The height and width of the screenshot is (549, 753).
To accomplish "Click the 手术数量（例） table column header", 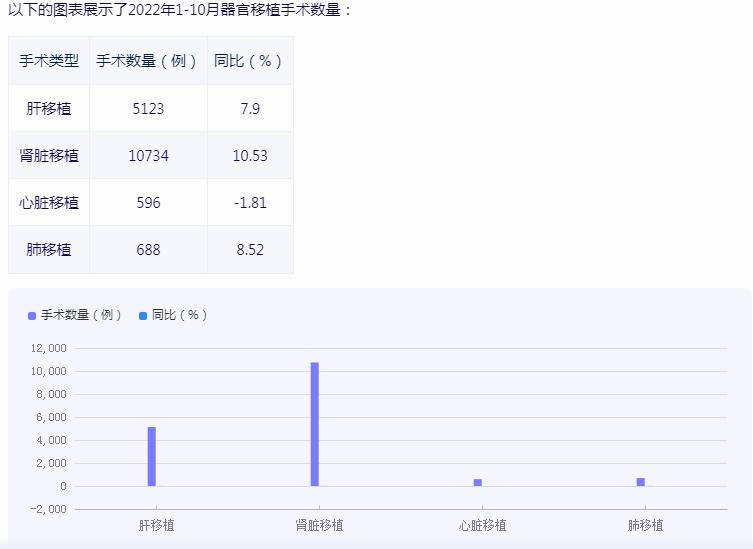I will pyautogui.click(x=148, y=61).
